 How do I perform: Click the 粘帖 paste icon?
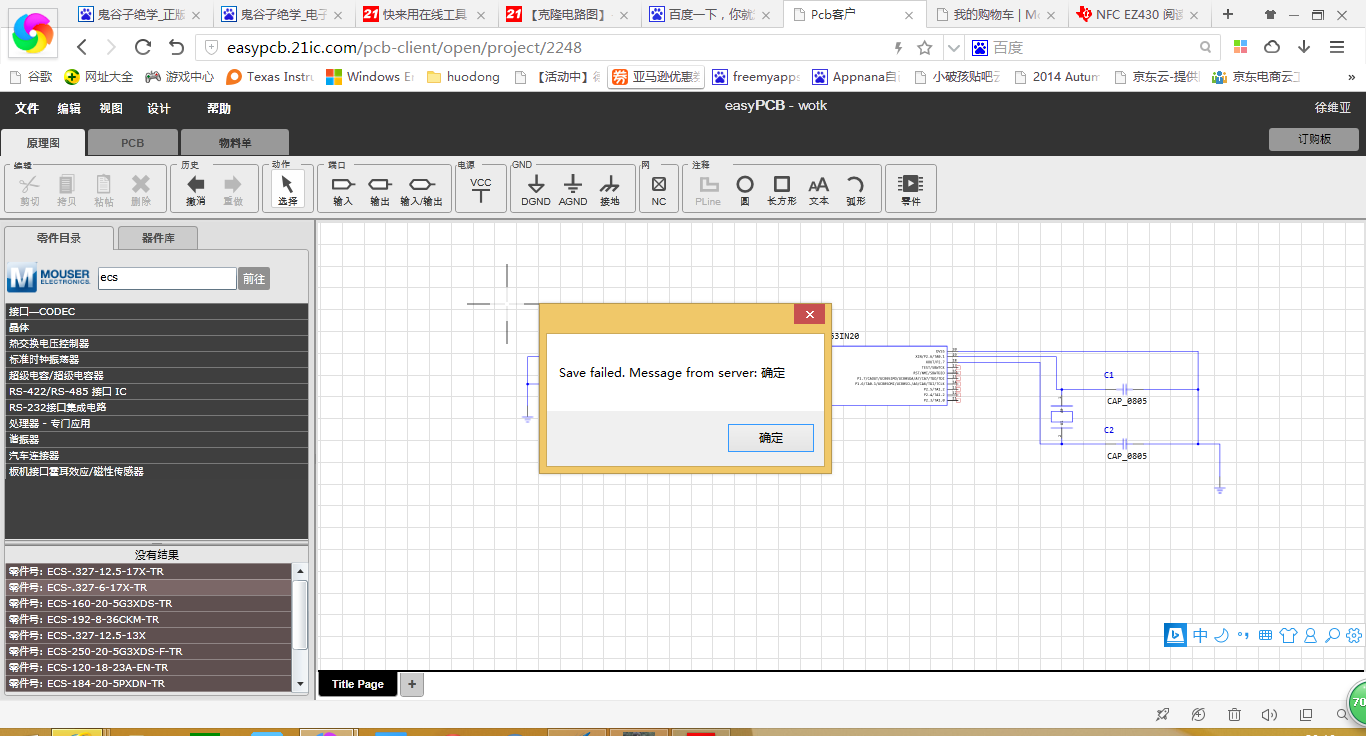click(104, 188)
